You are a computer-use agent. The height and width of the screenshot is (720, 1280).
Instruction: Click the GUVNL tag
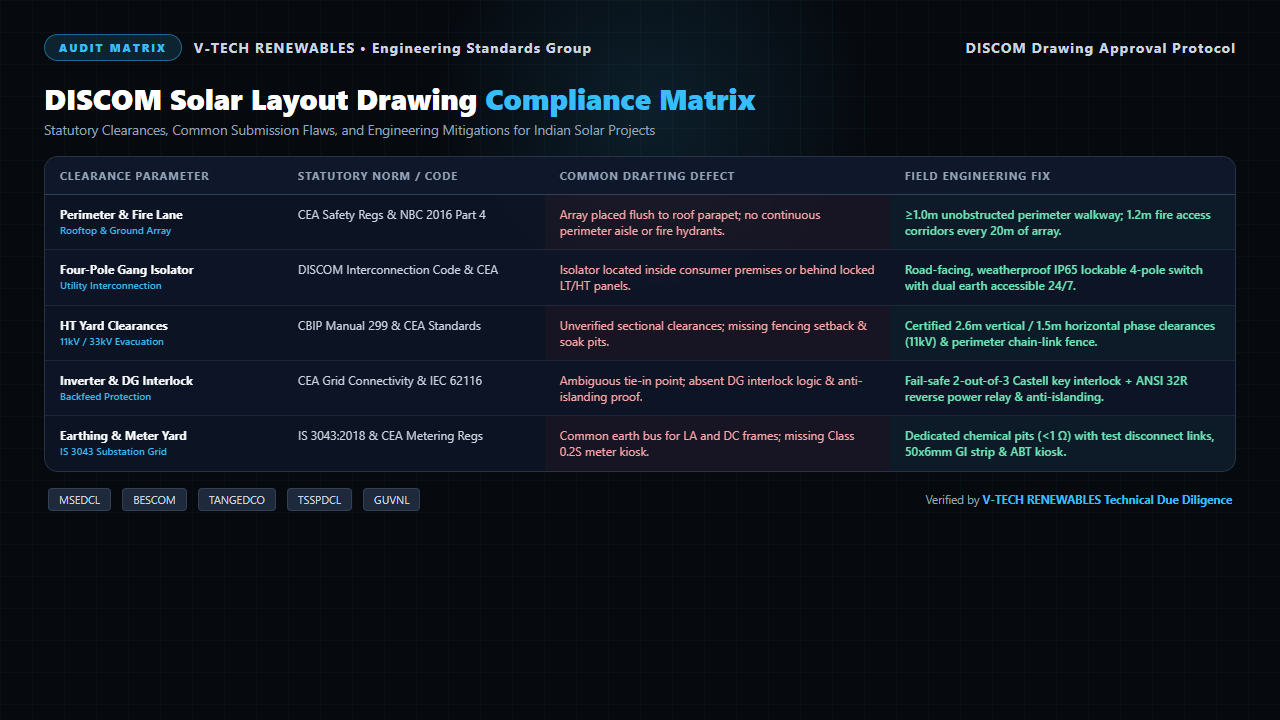point(391,500)
